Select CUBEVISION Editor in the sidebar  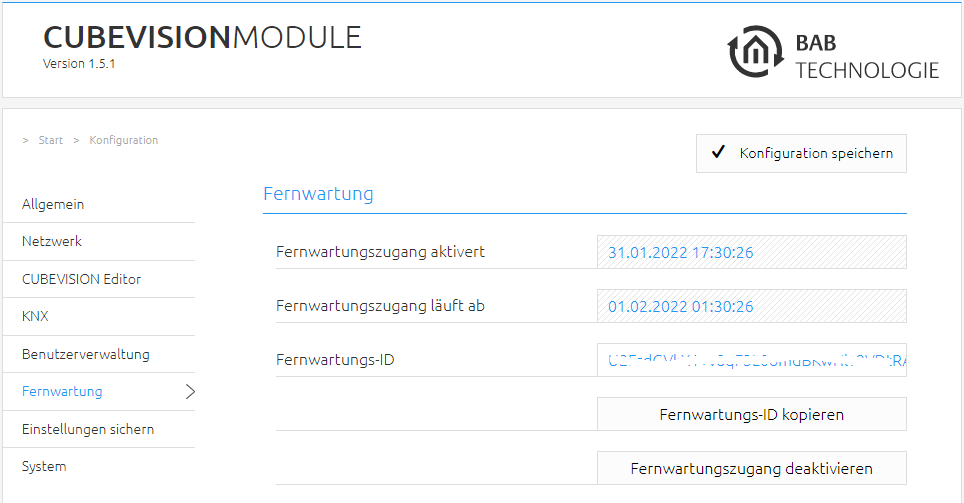point(99,279)
